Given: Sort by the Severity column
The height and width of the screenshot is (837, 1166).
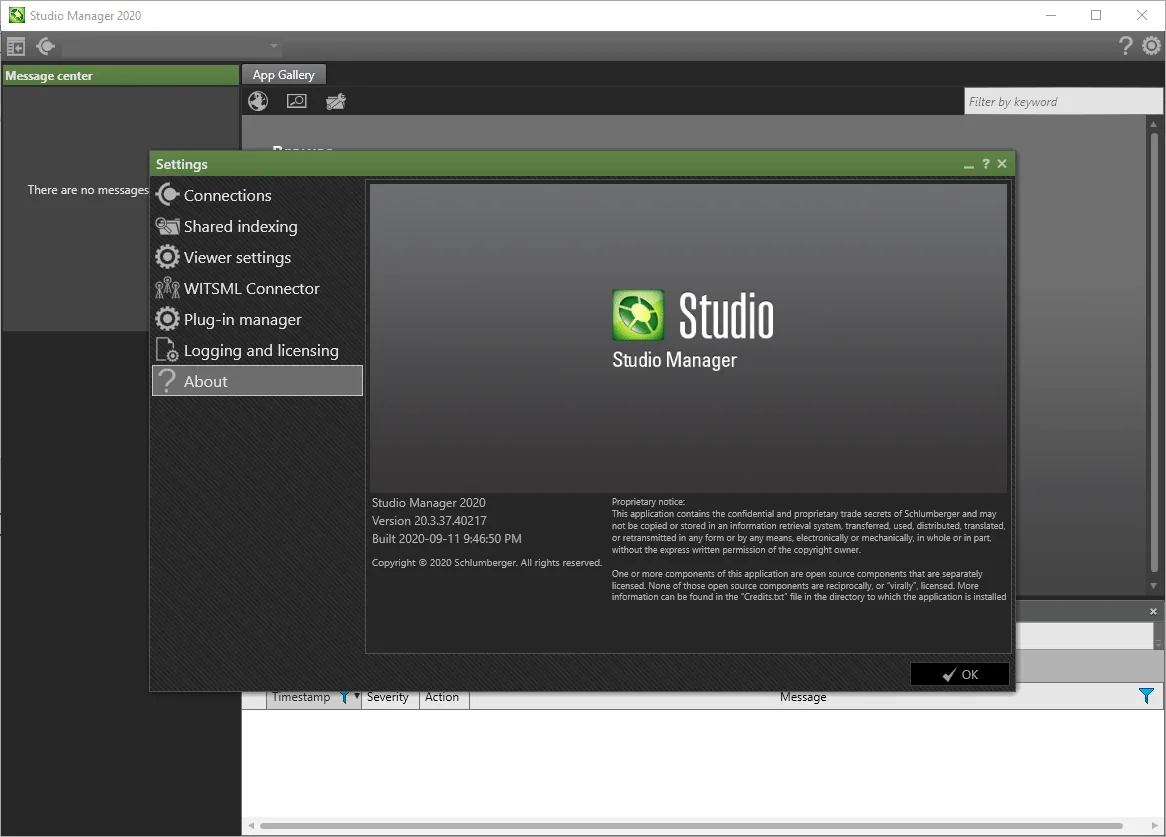Looking at the screenshot, I should (387, 697).
